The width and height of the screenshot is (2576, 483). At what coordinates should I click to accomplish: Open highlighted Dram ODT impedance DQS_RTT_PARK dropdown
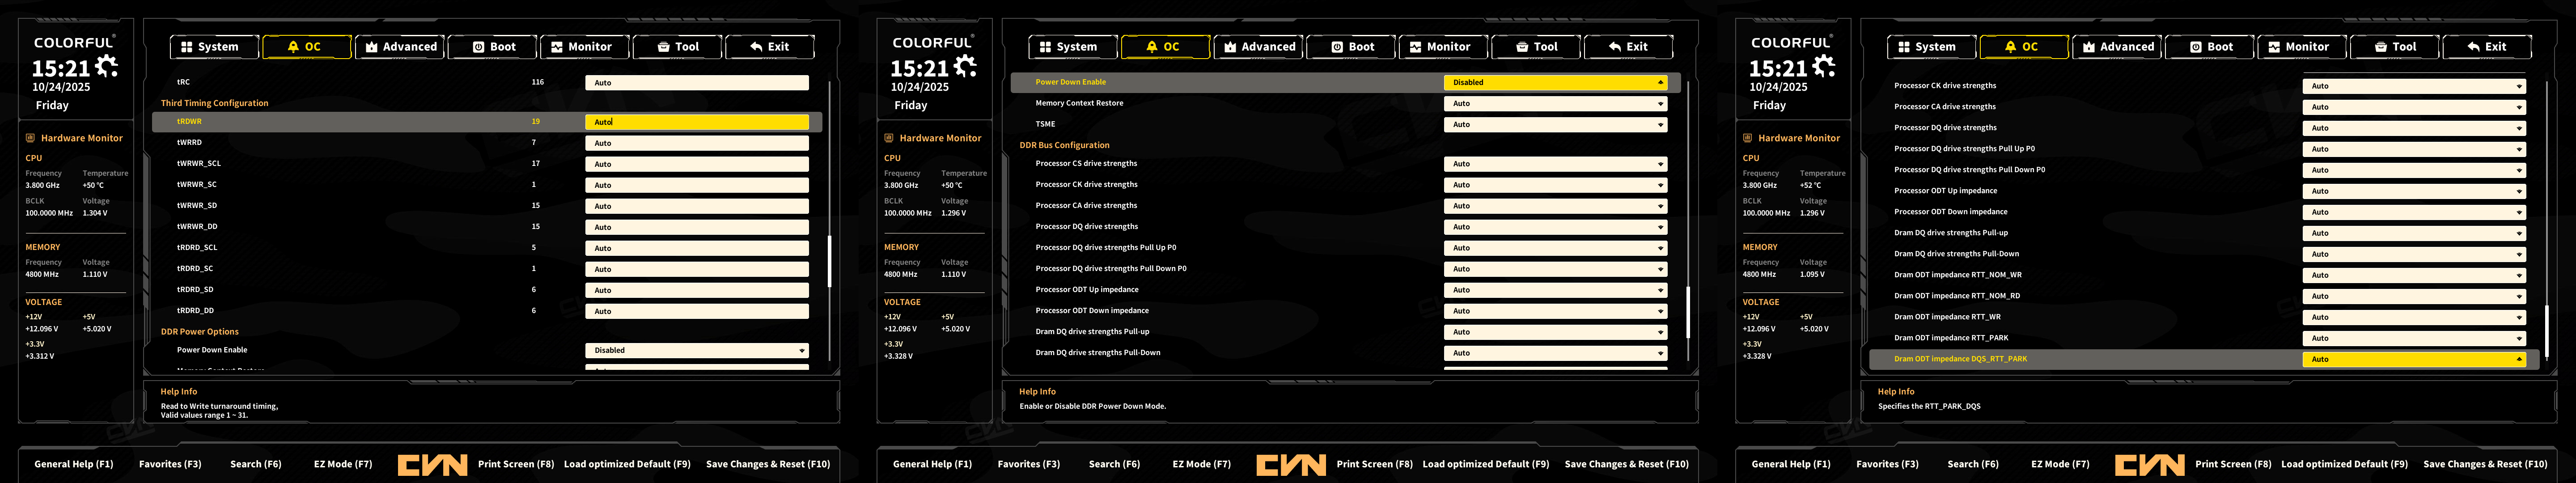click(2413, 359)
